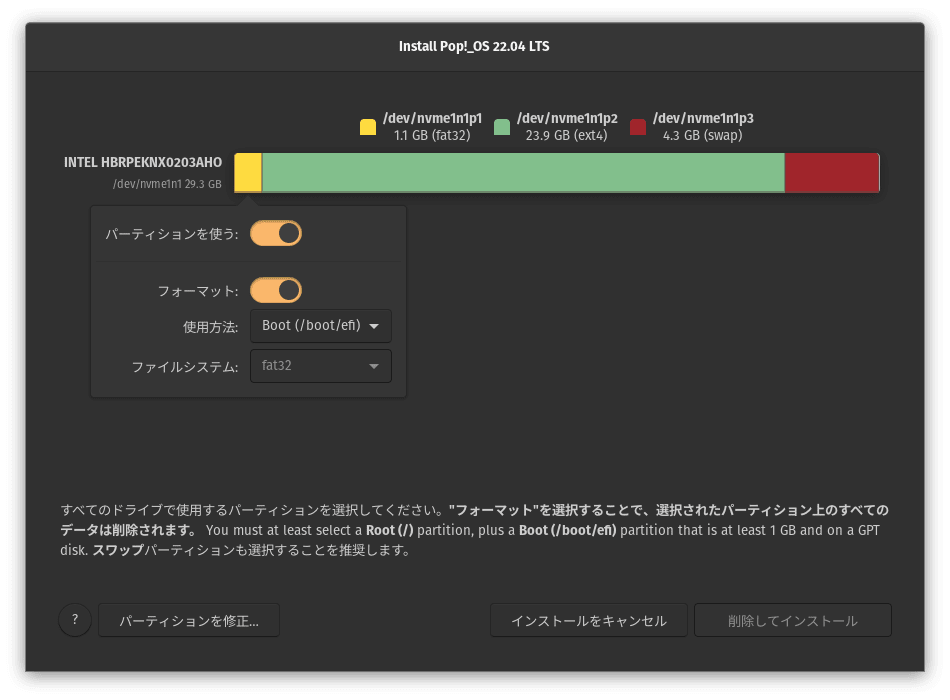Click the yellow legend swatch for nvme1n1p1
This screenshot has width=950, height=700.
coord(368,127)
